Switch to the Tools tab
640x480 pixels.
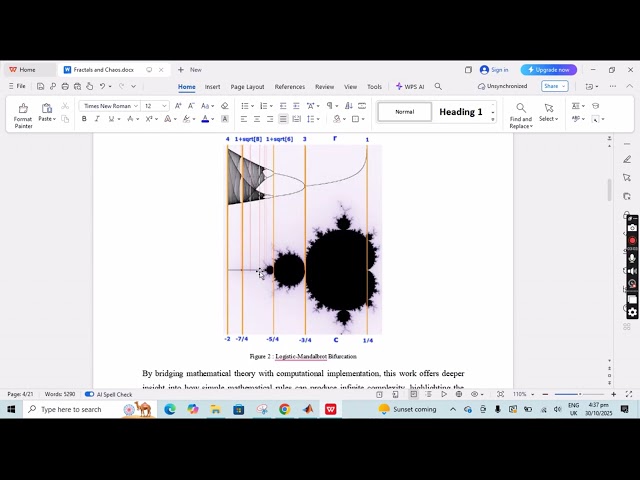374,87
